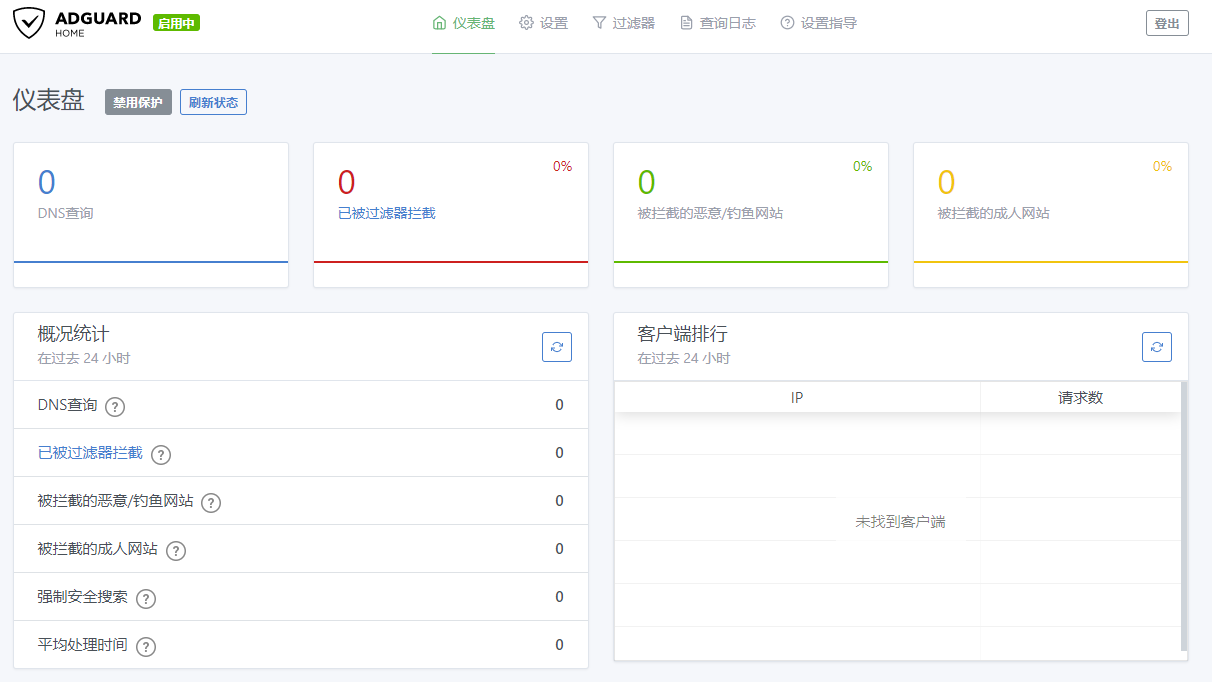
Task: Click 已被过滤器拦截 link in statistics table
Action: click(90, 453)
